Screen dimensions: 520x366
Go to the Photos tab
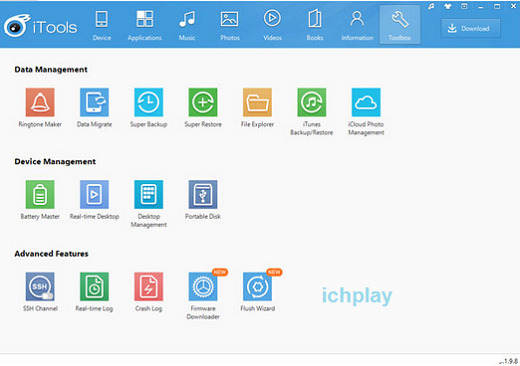point(230,25)
